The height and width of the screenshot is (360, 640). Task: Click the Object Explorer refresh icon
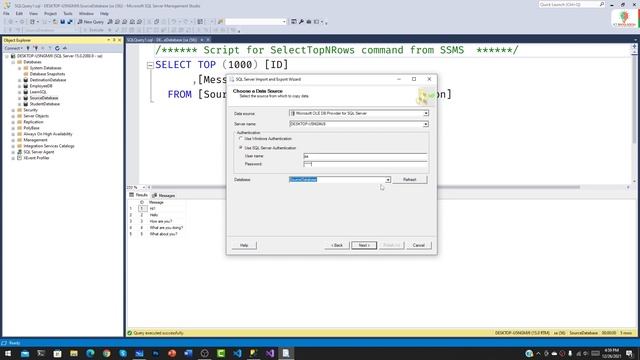click(57, 48)
